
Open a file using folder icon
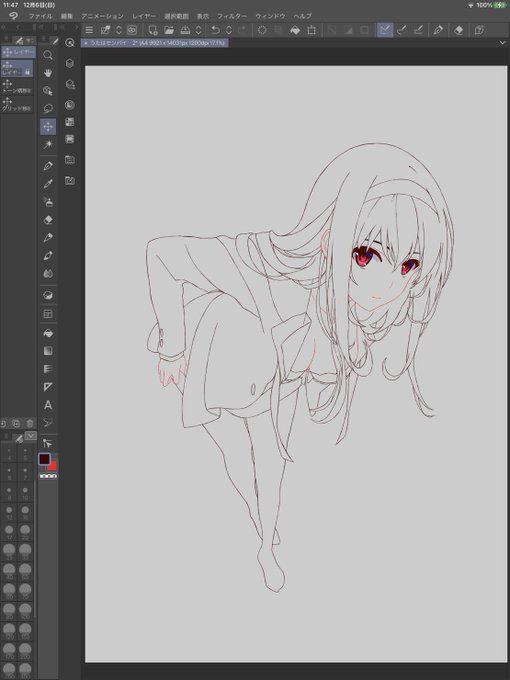(169, 30)
